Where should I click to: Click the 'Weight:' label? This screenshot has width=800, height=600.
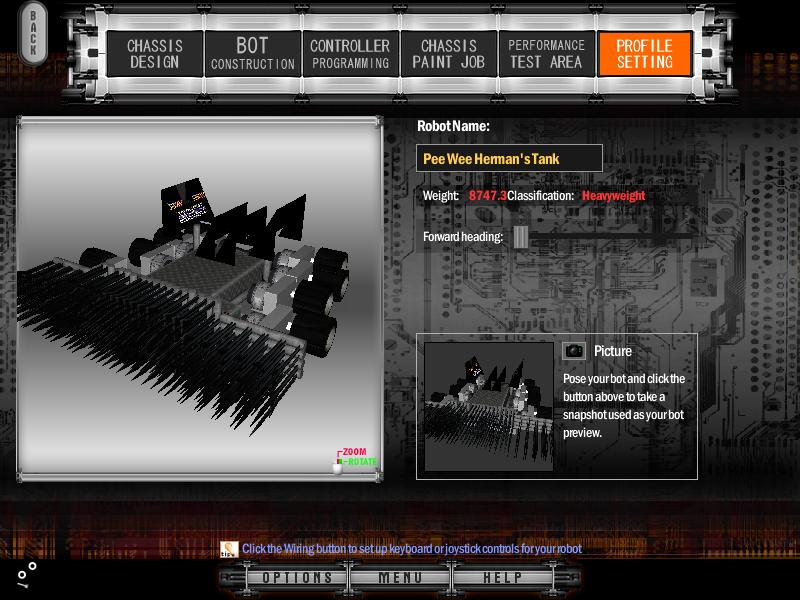click(441, 195)
